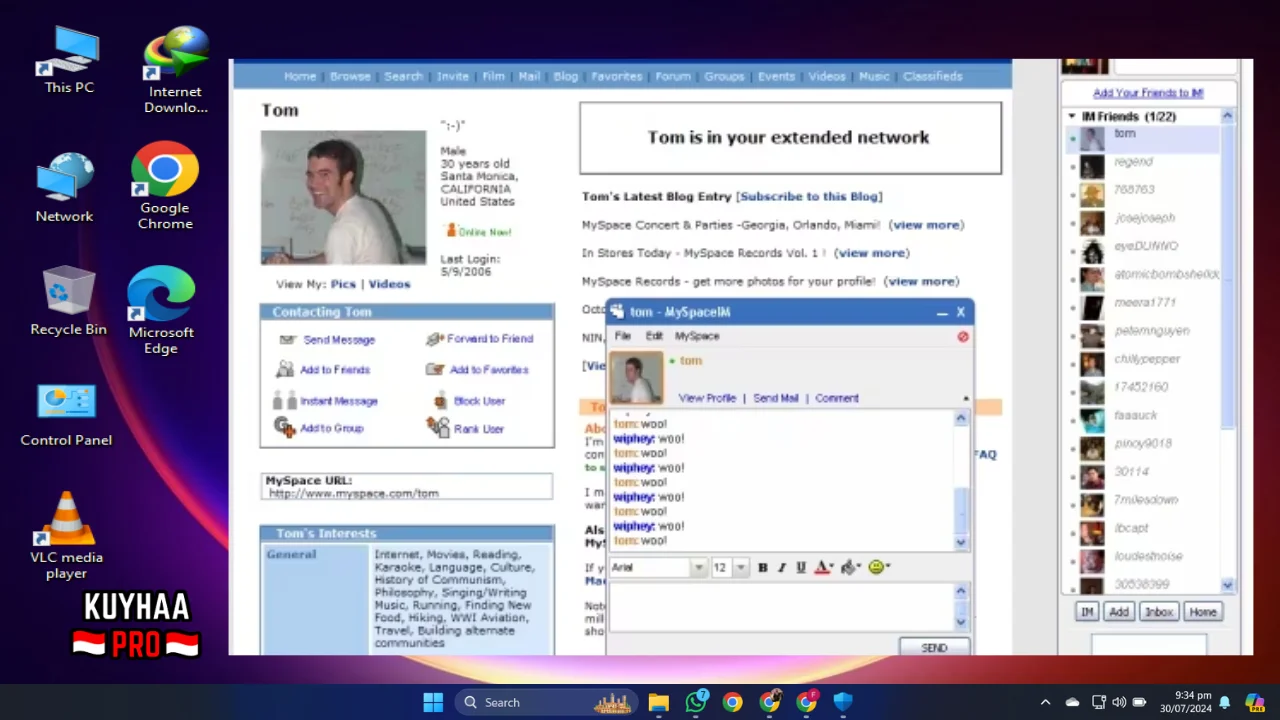Click the Add to Friends icon

click(x=285, y=369)
